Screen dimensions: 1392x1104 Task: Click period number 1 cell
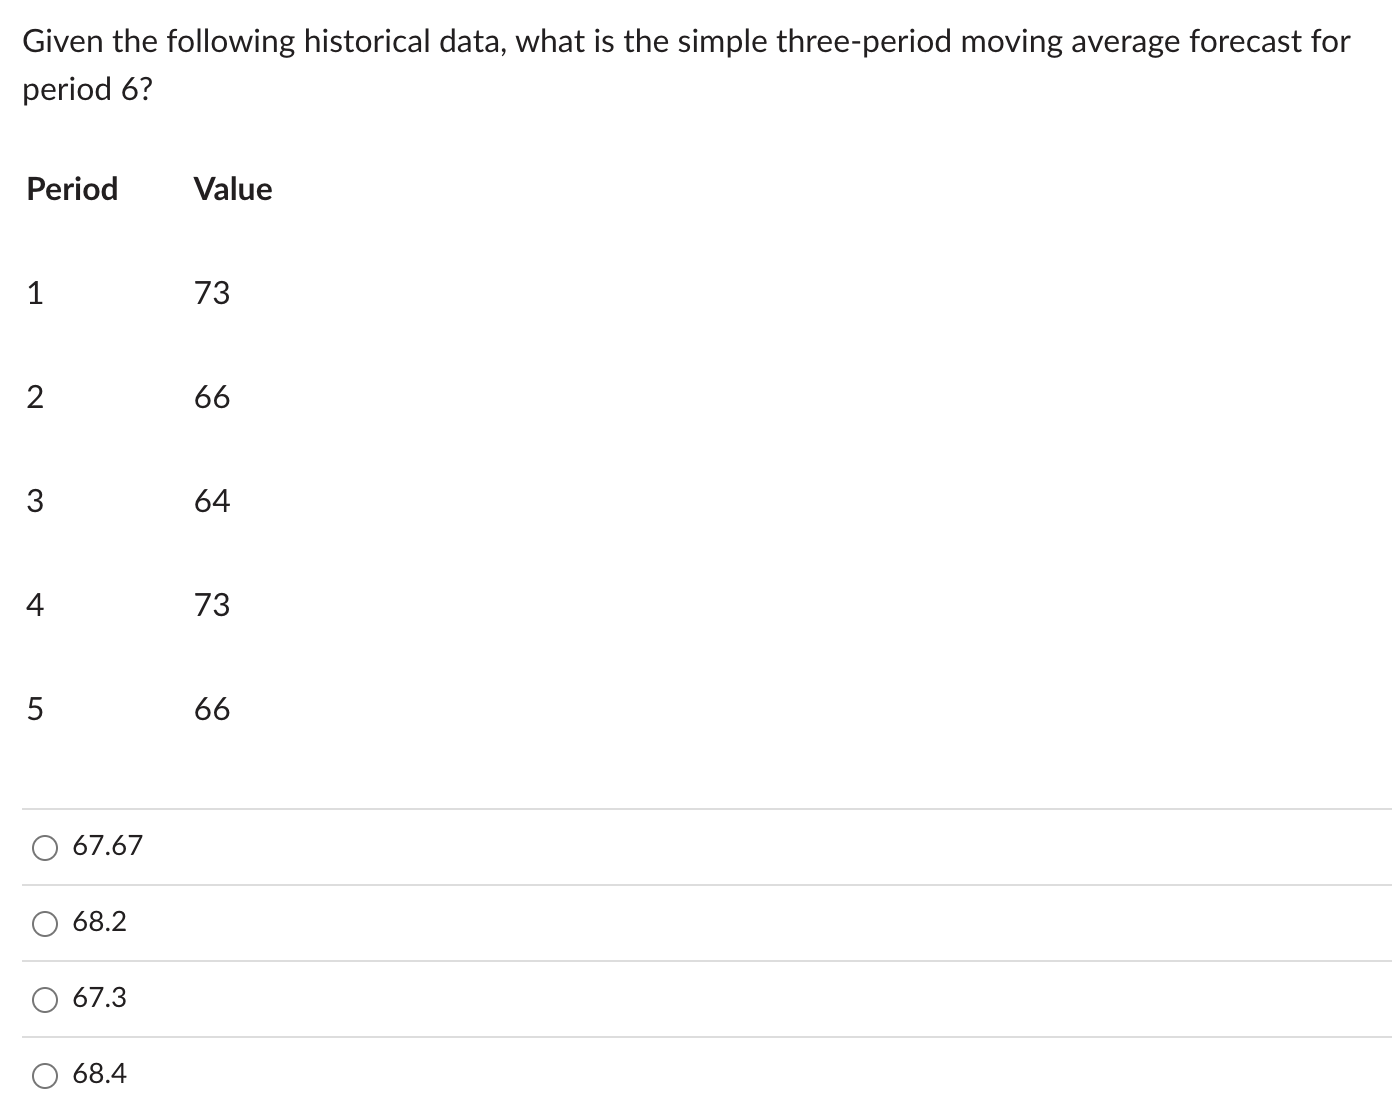coord(35,293)
